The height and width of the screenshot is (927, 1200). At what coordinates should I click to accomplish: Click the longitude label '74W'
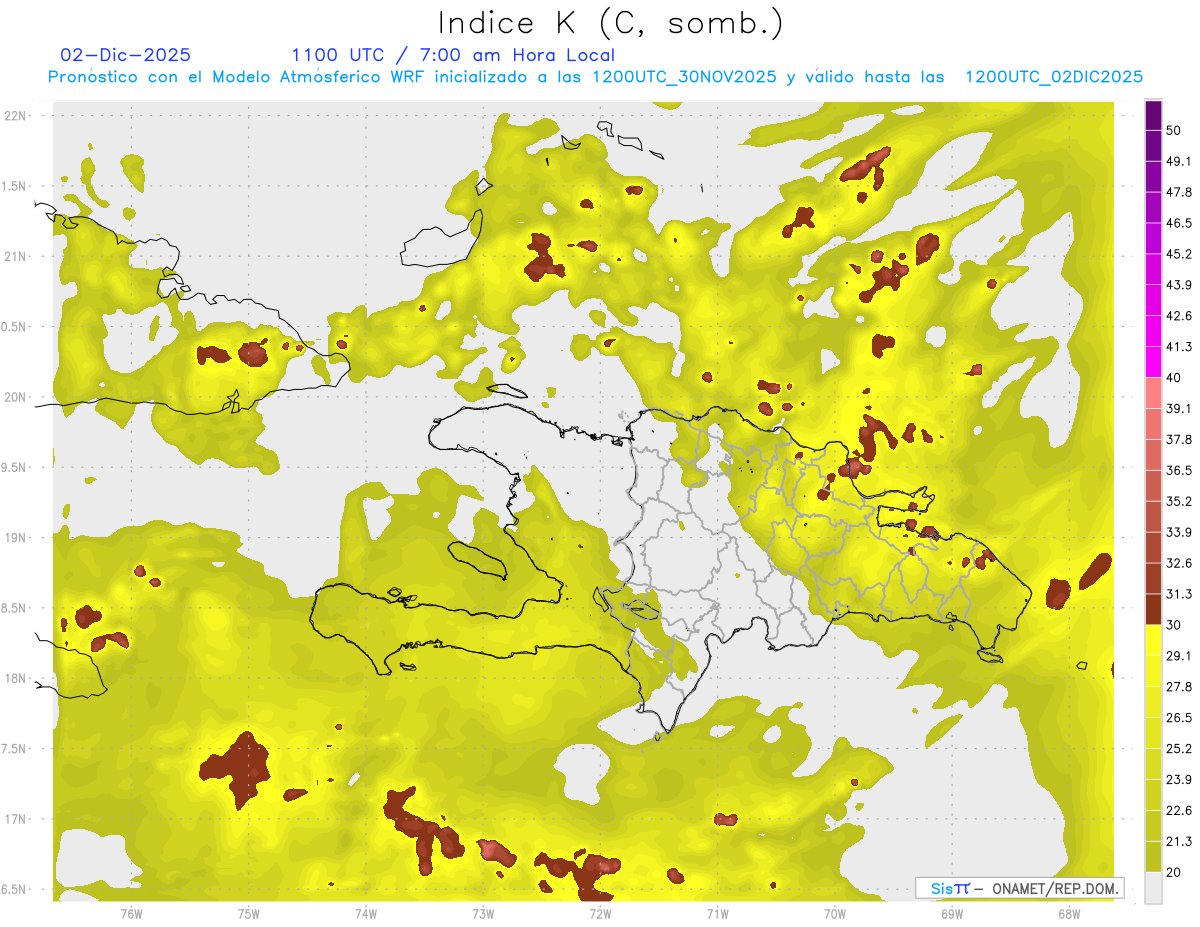365,913
